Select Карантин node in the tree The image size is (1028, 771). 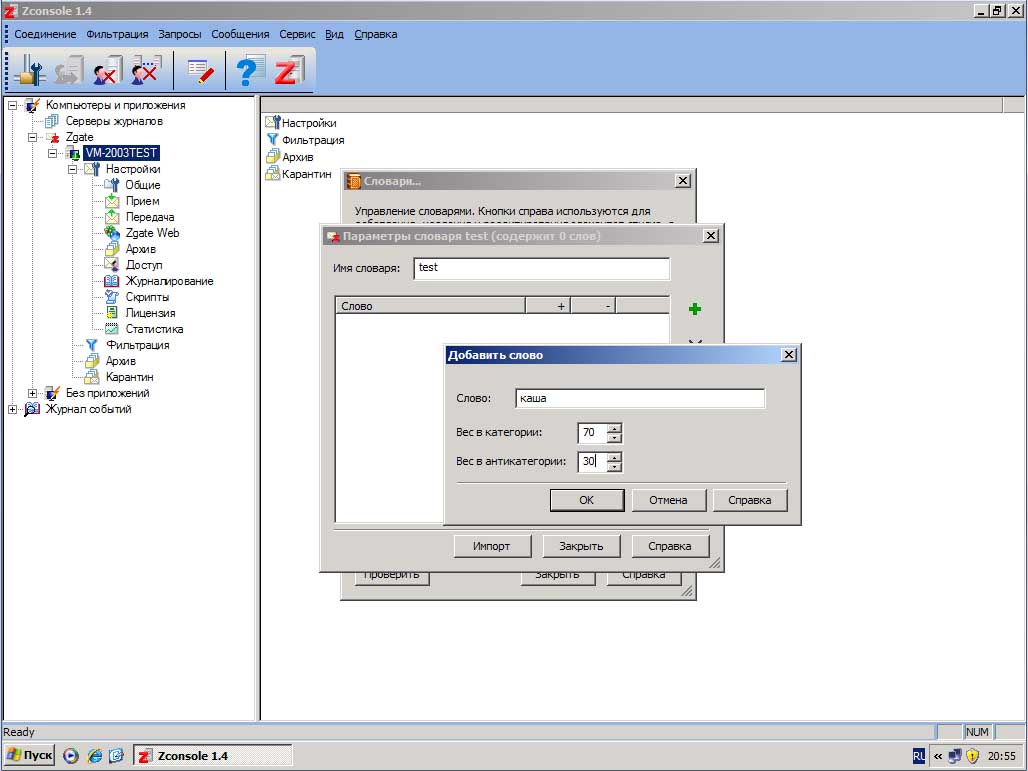[129, 377]
